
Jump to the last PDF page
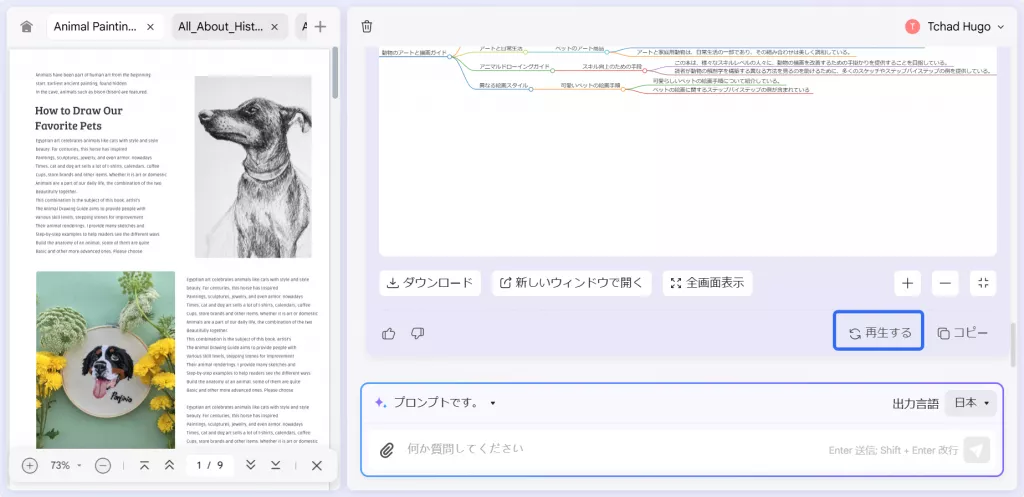(x=276, y=466)
